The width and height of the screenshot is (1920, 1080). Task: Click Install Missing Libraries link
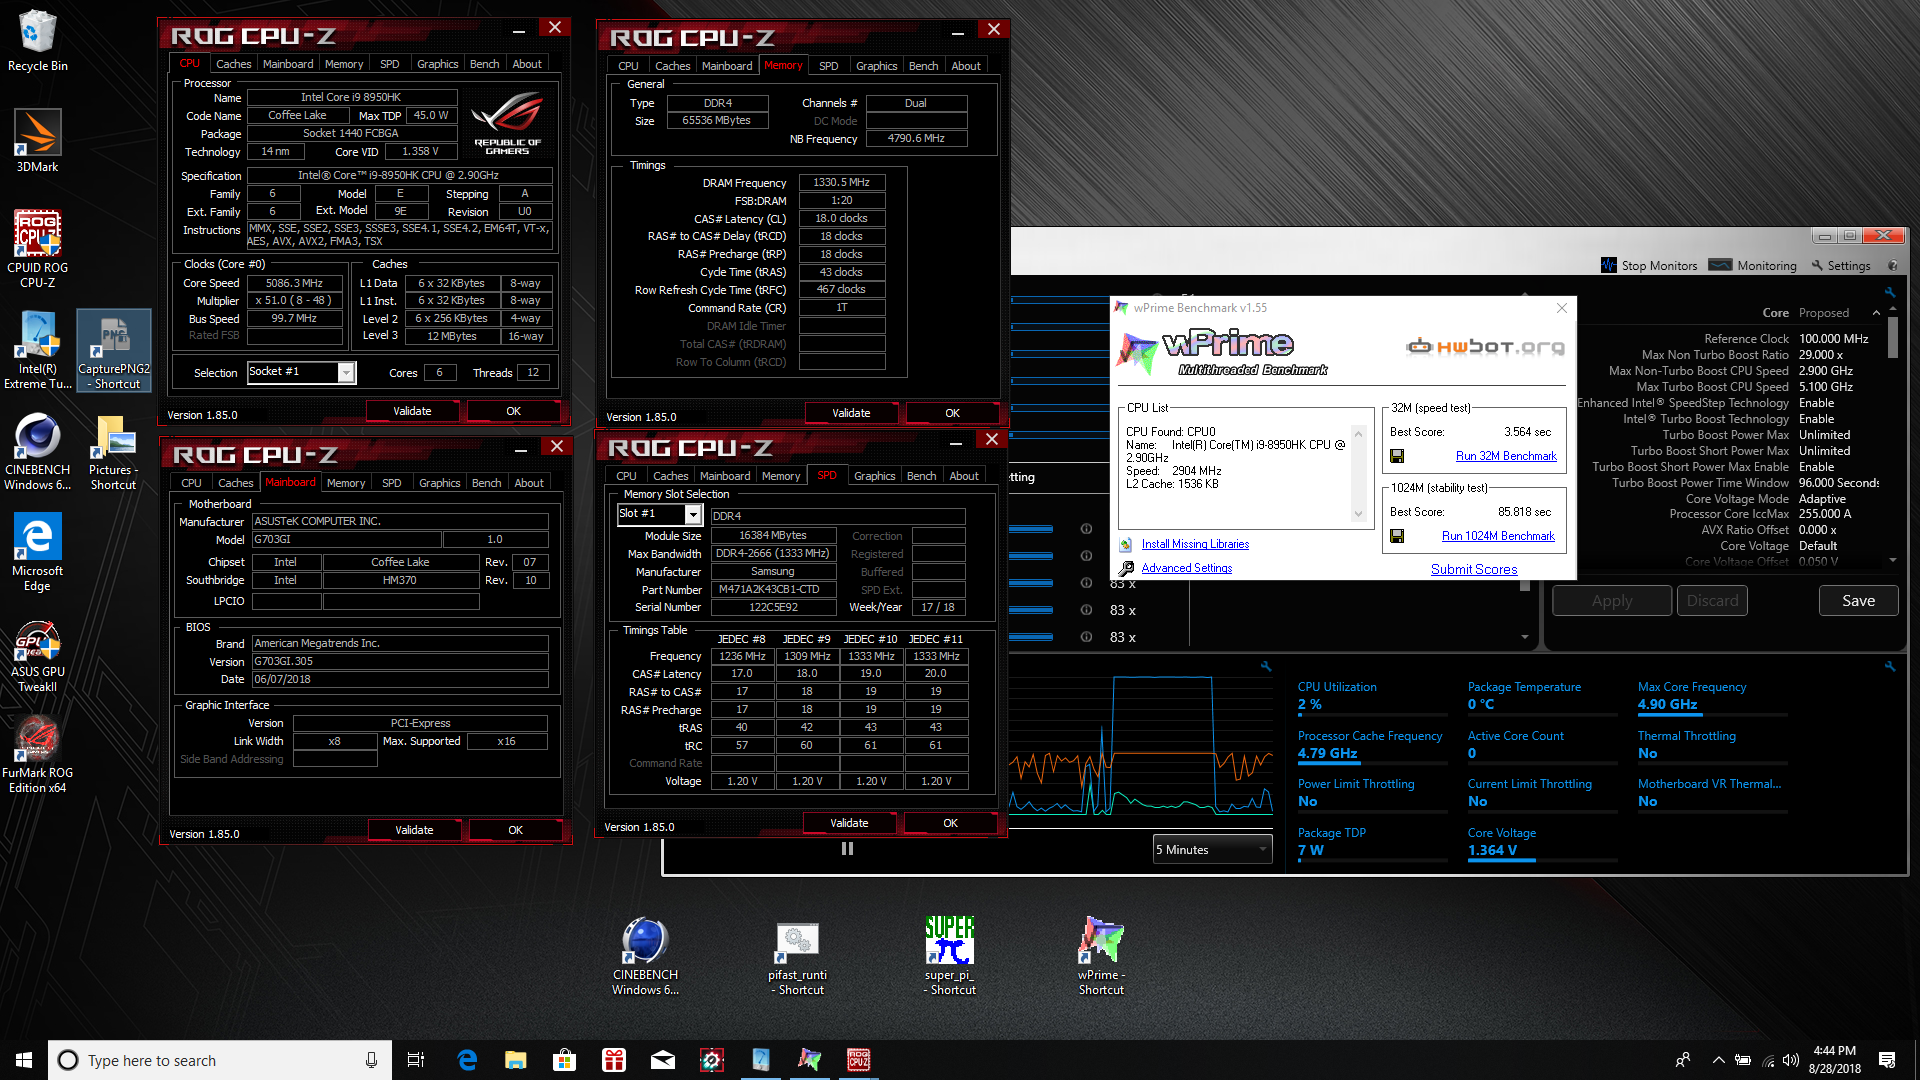click(x=1195, y=544)
